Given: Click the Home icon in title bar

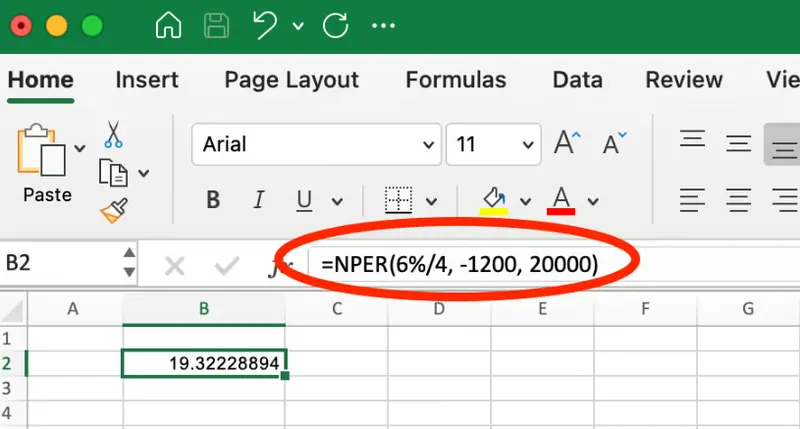Looking at the screenshot, I should click(168, 26).
